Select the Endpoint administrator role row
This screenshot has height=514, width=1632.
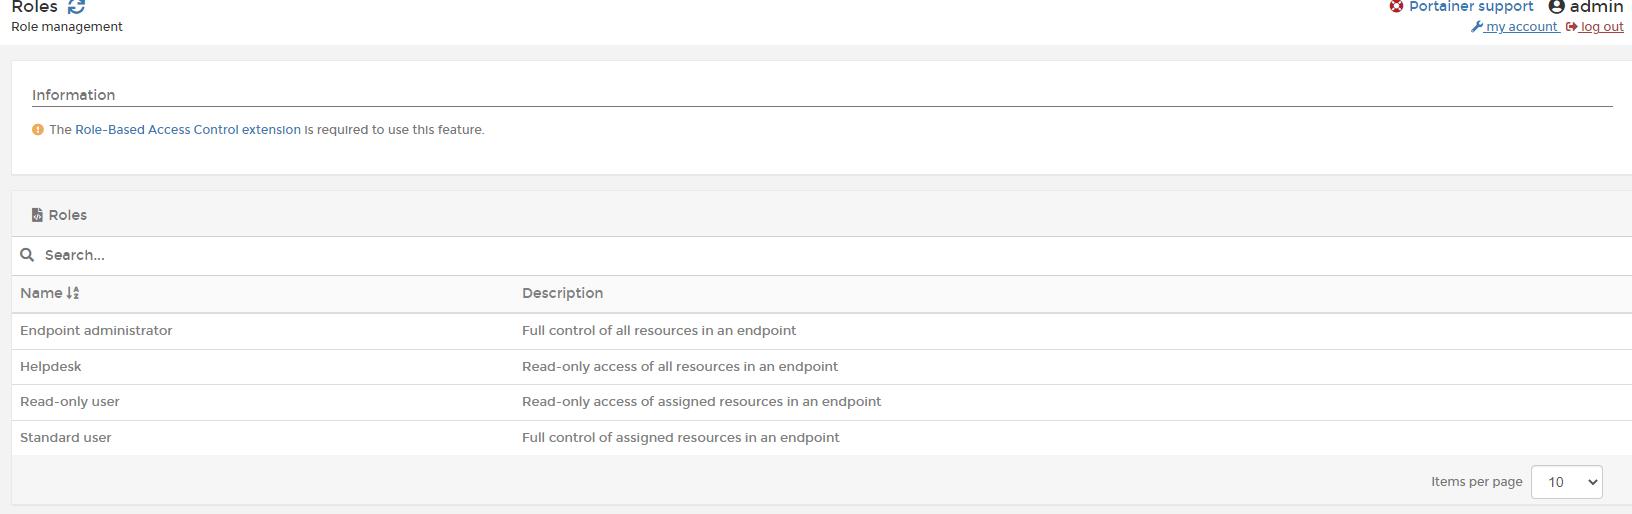(x=96, y=331)
